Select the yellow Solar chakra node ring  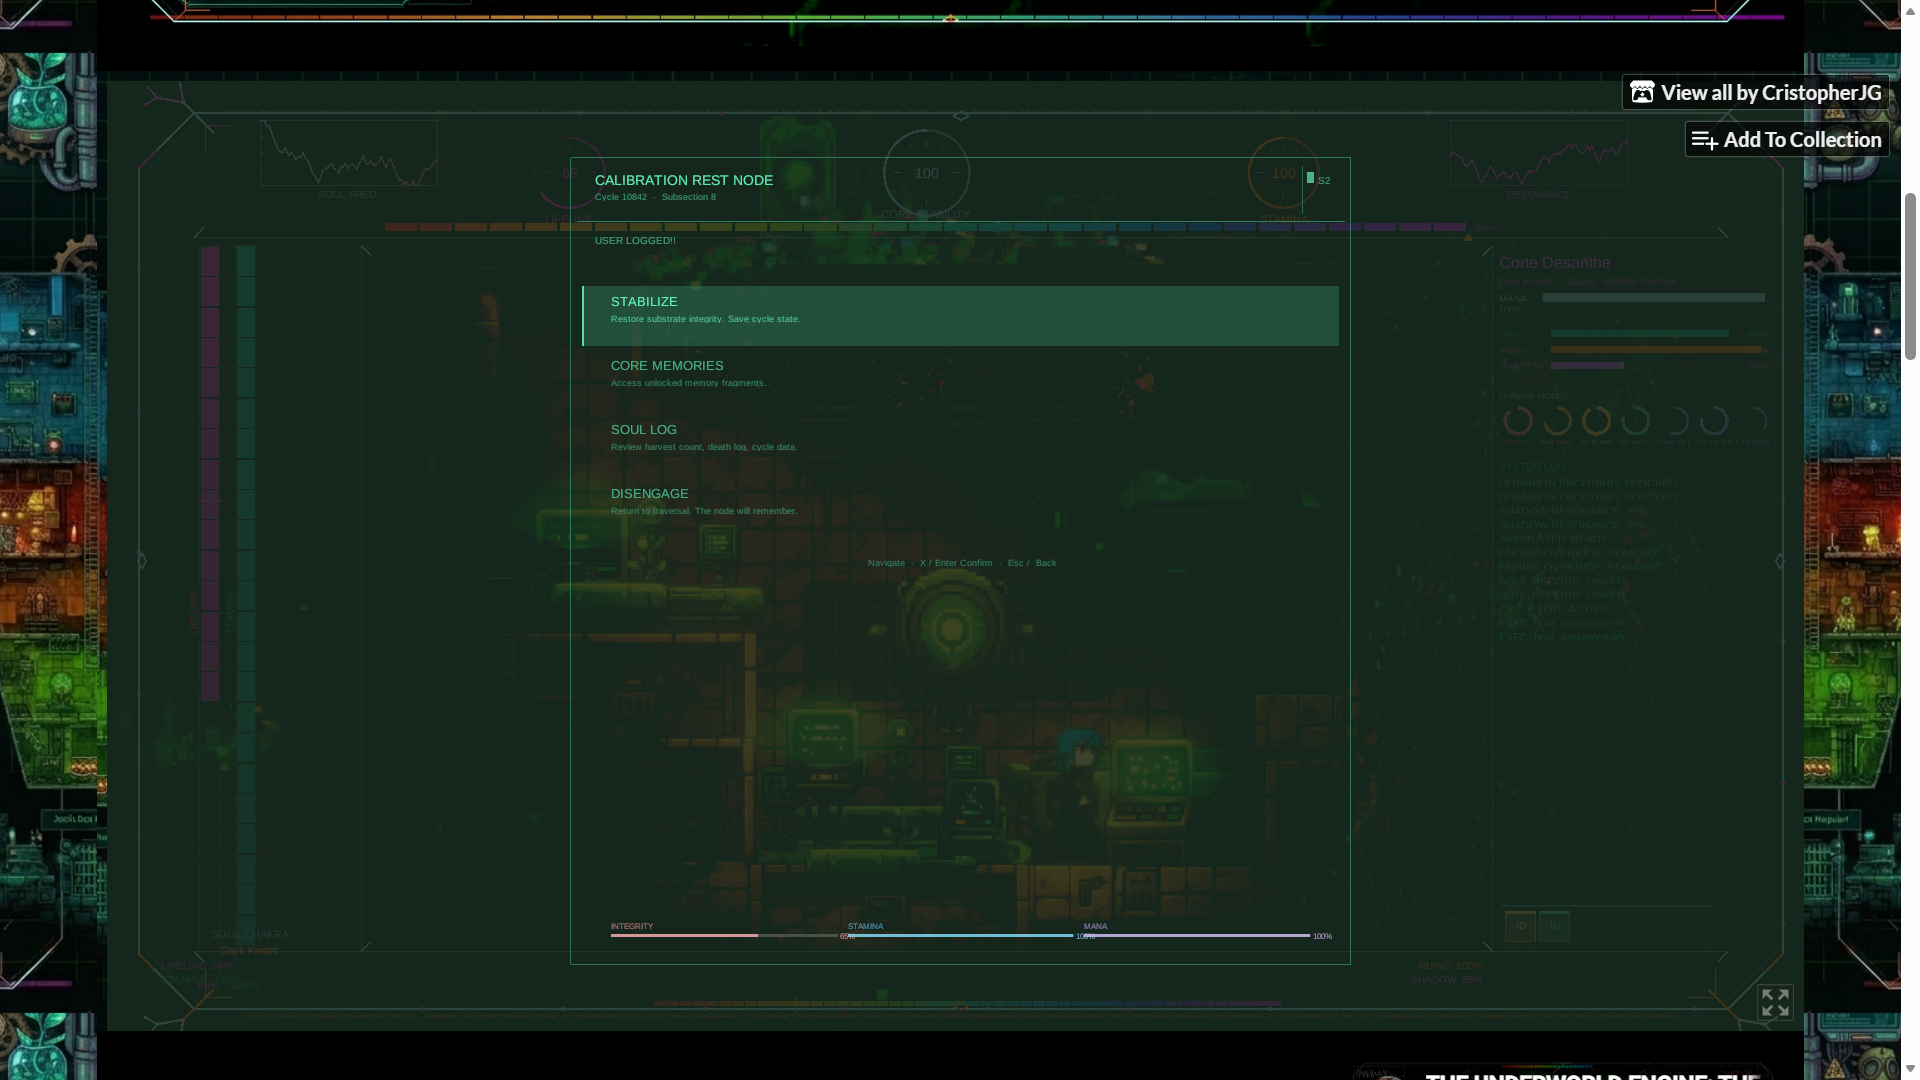[x=1596, y=421]
